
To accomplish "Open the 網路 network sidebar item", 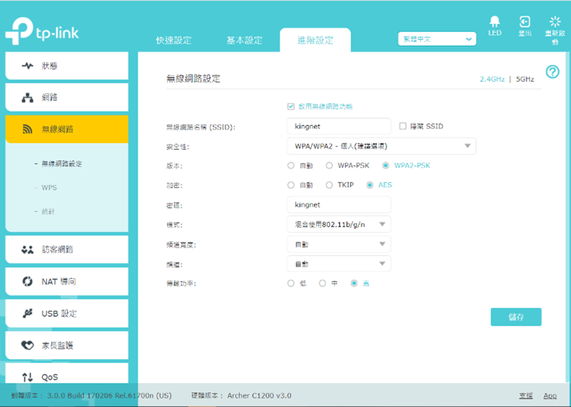I will [67, 98].
